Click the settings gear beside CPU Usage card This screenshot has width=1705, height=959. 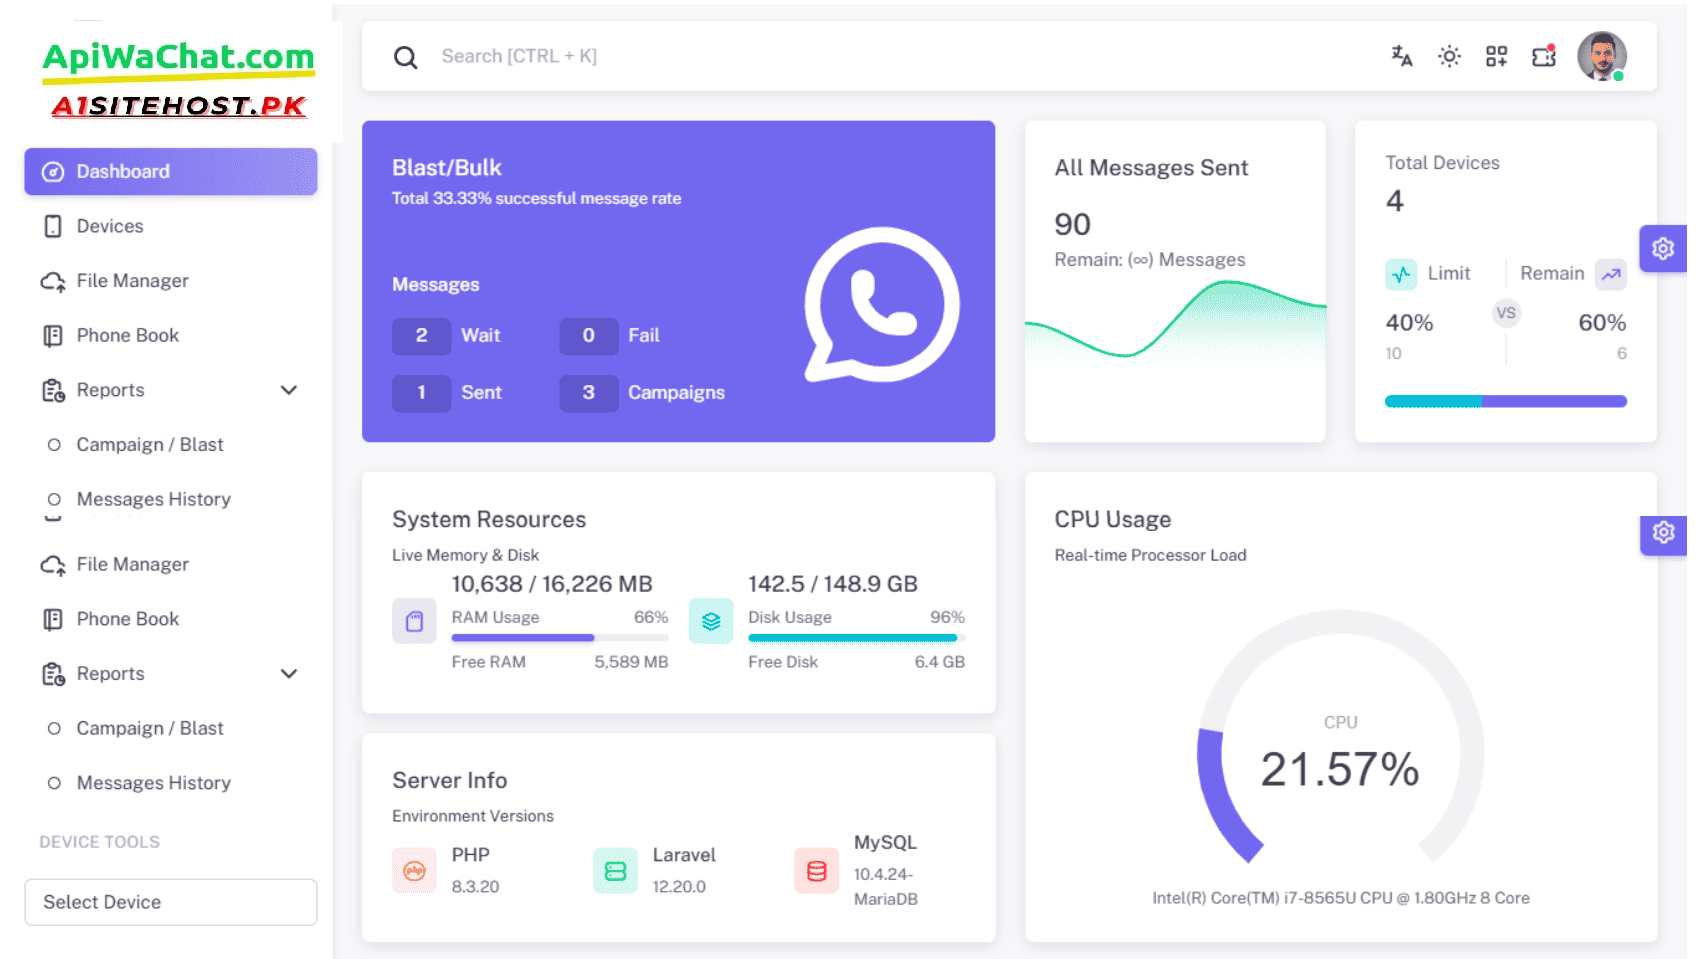coord(1663,533)
